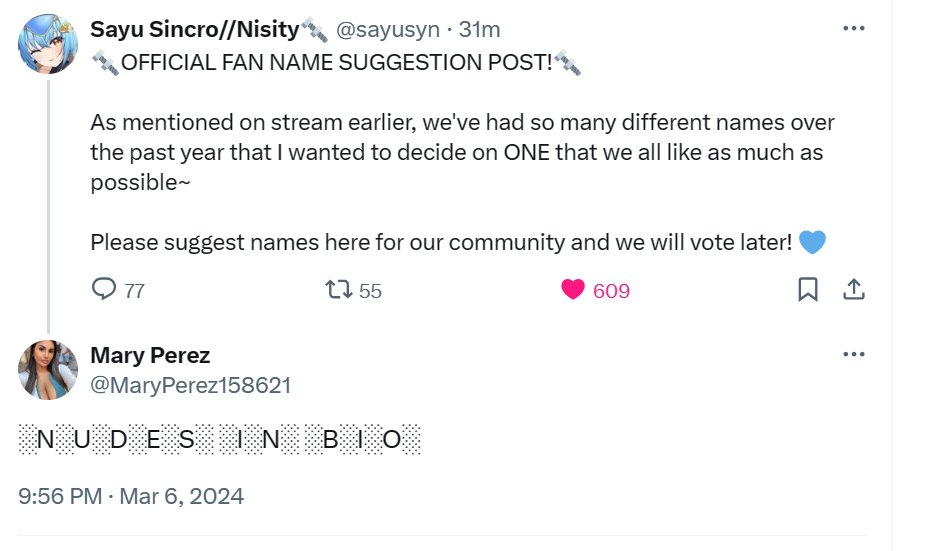This screenshot has width=926, height=551.
Task: Click the 9:56 PM · Mar 6, 2024 timestamp
Action: point(131,496)
